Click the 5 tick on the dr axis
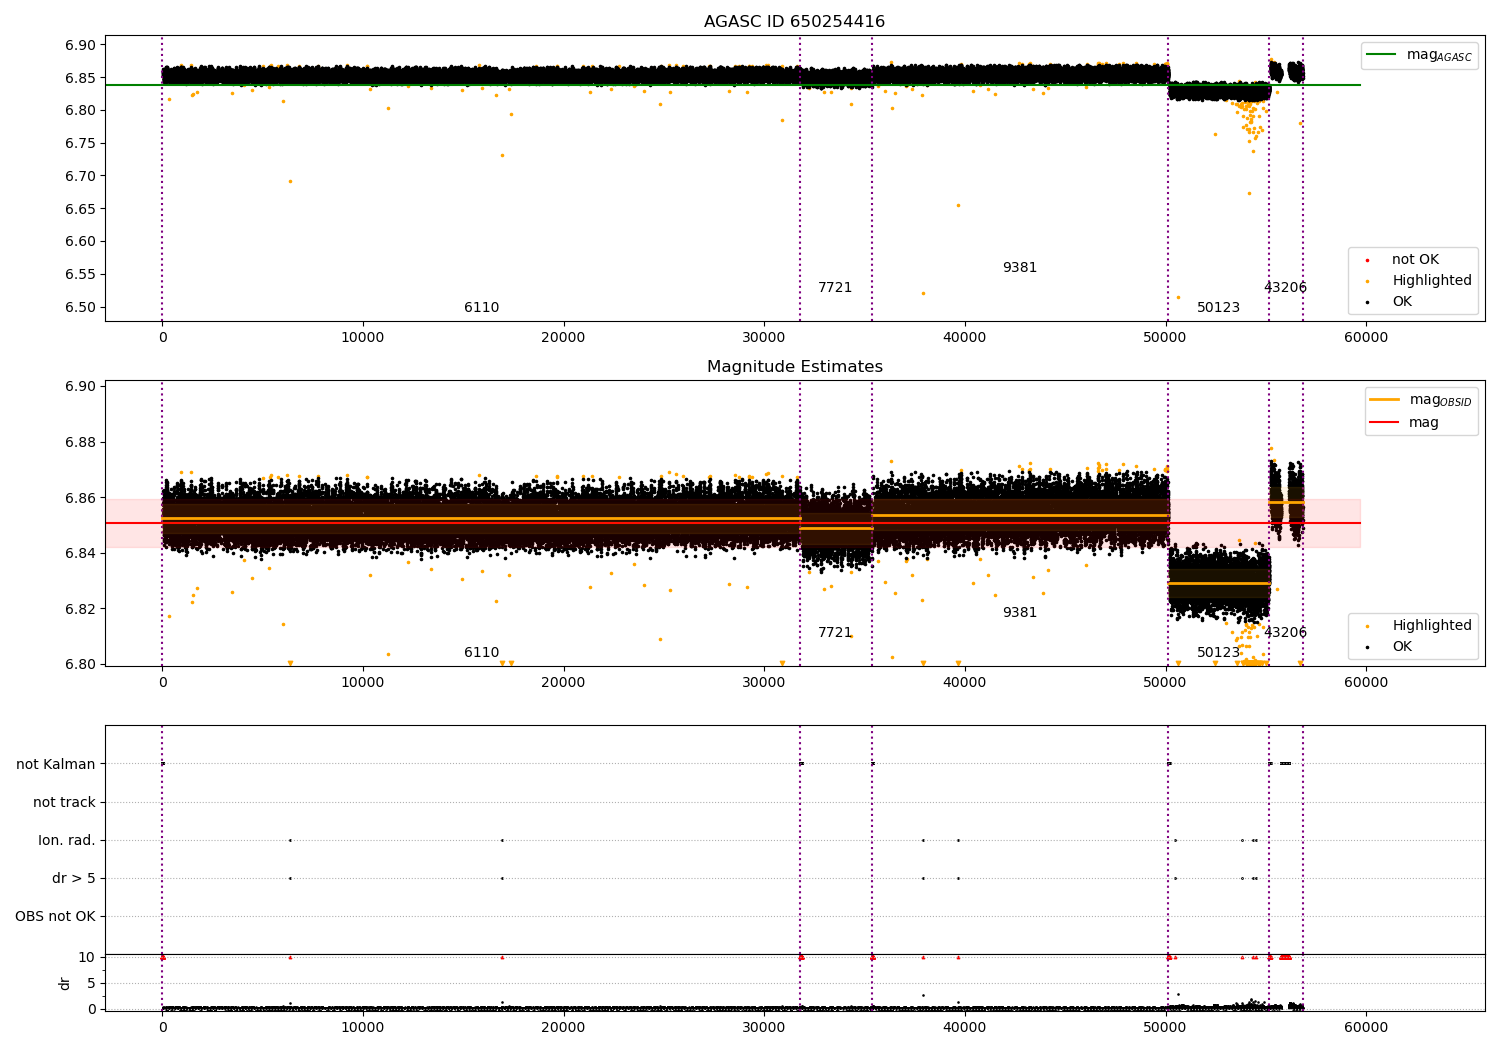 [92, 983]
